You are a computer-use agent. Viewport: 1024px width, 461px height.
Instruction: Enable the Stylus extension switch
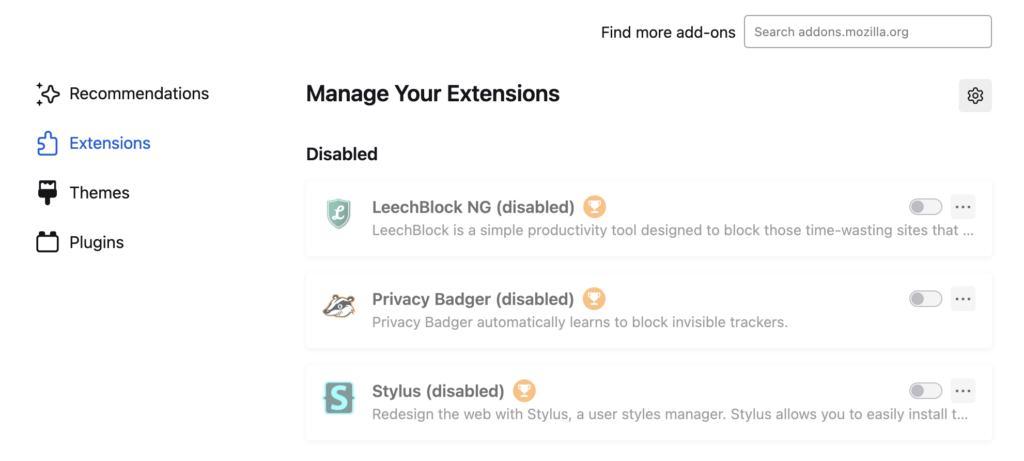[x=925, y=391]
